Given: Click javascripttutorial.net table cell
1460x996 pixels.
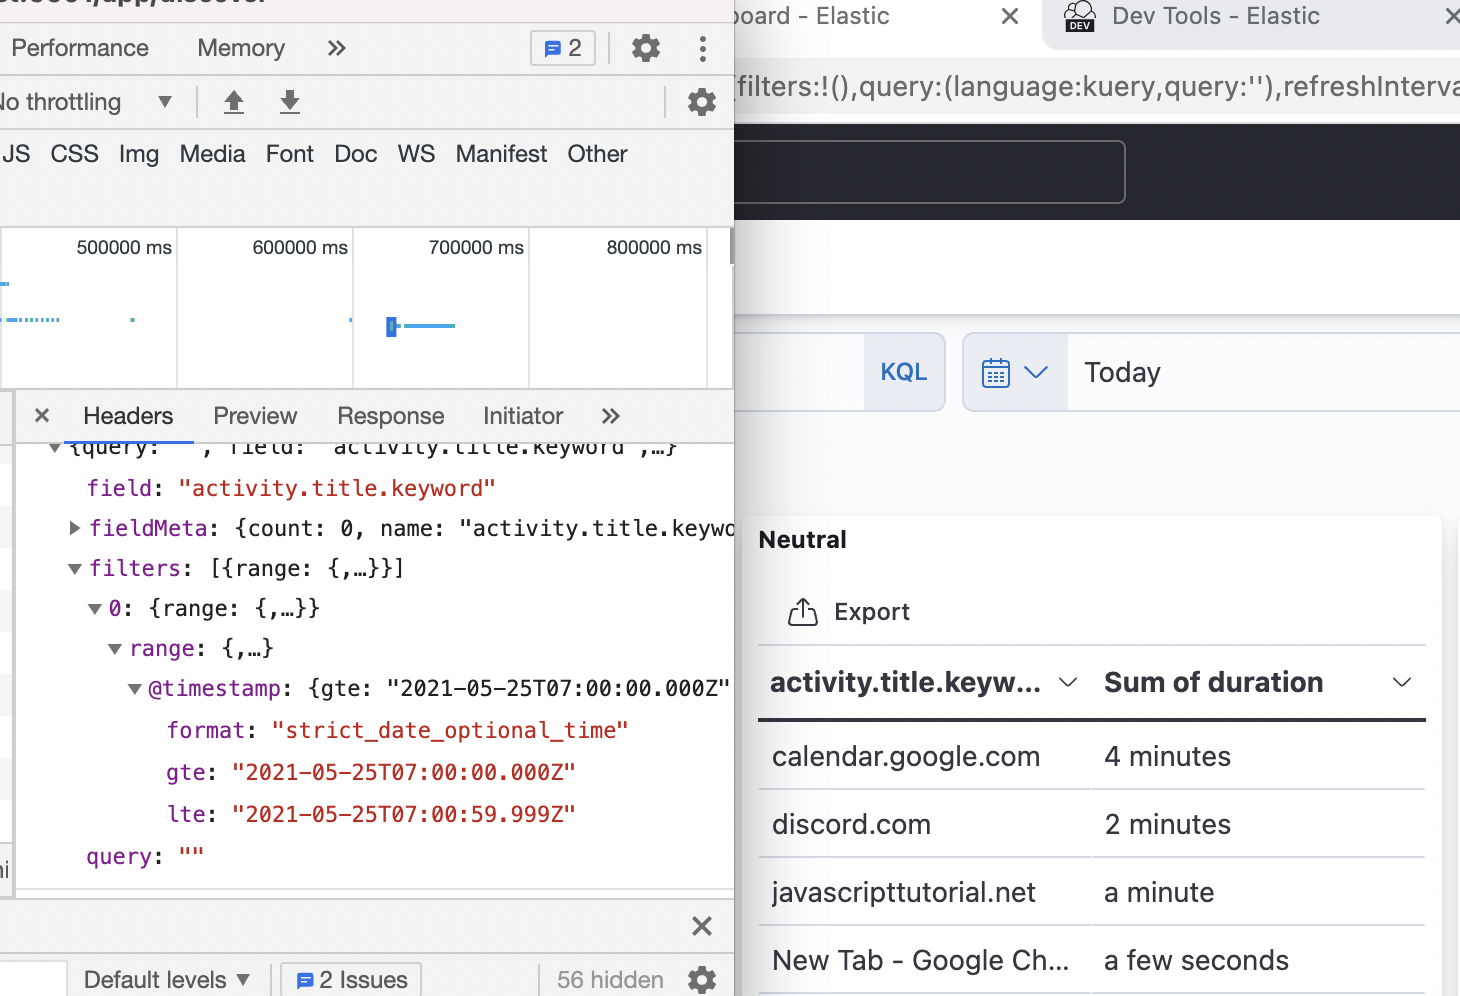Looking at the screenshot, I should click(x=904, y=893).
